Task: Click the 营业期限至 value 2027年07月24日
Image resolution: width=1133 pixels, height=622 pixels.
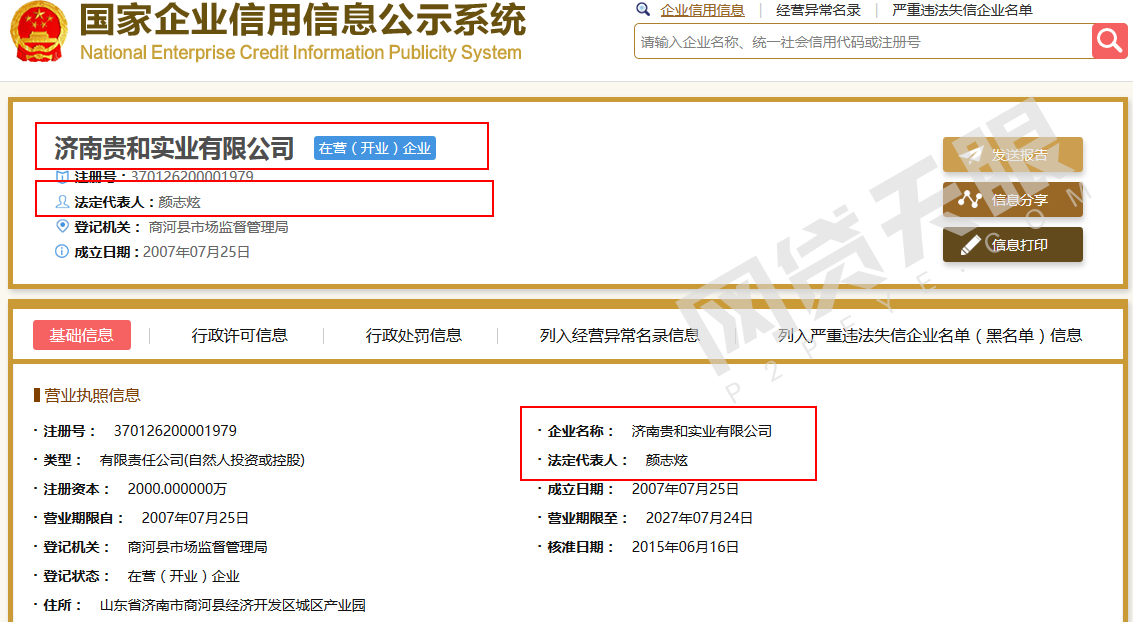Action: click(699, 518)
